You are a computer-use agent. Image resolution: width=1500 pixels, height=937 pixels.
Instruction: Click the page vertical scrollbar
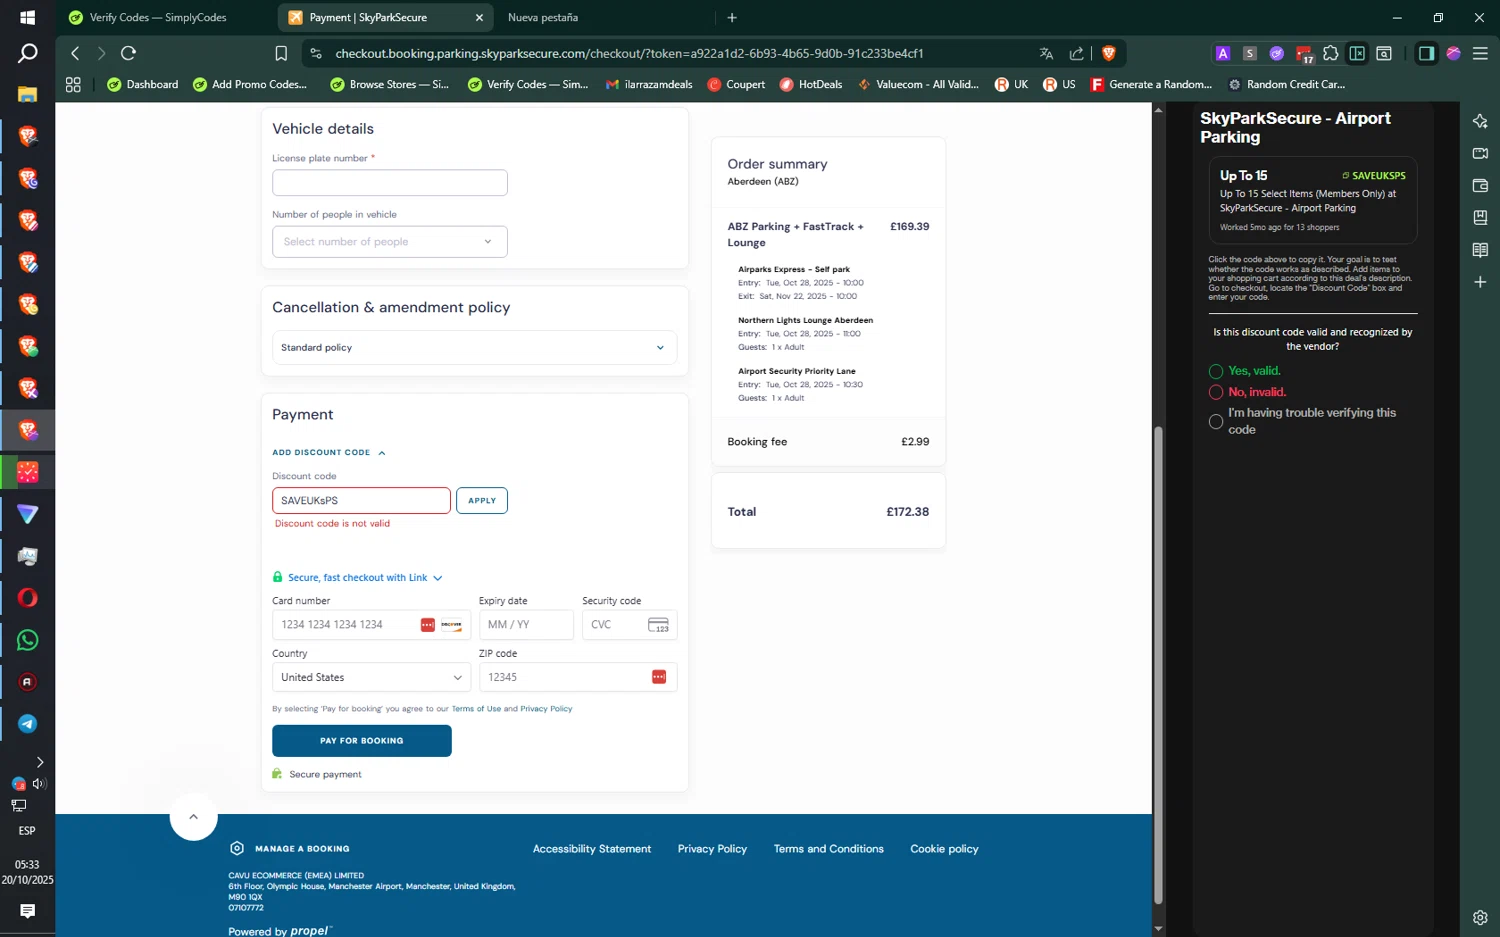[1158, 665]
